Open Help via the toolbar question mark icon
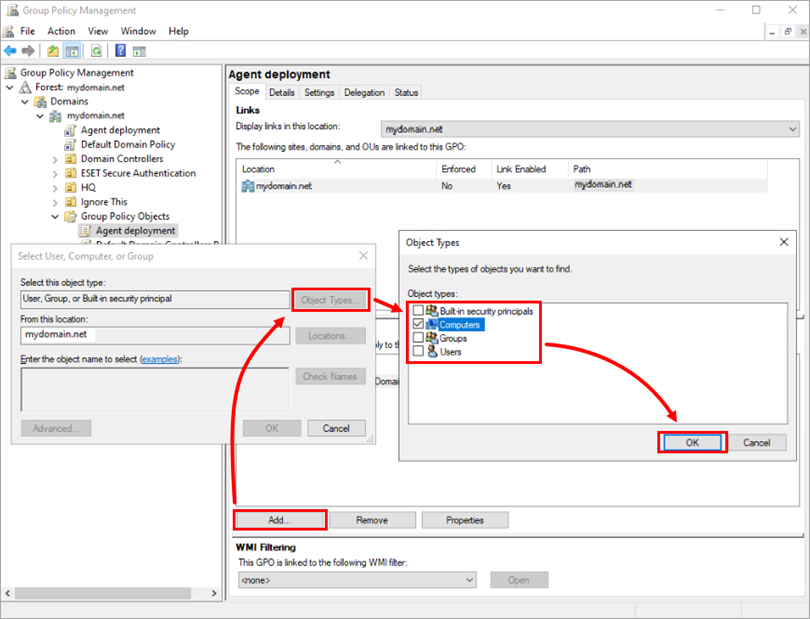Screen dimensions: 810x619 pos(119,49)
